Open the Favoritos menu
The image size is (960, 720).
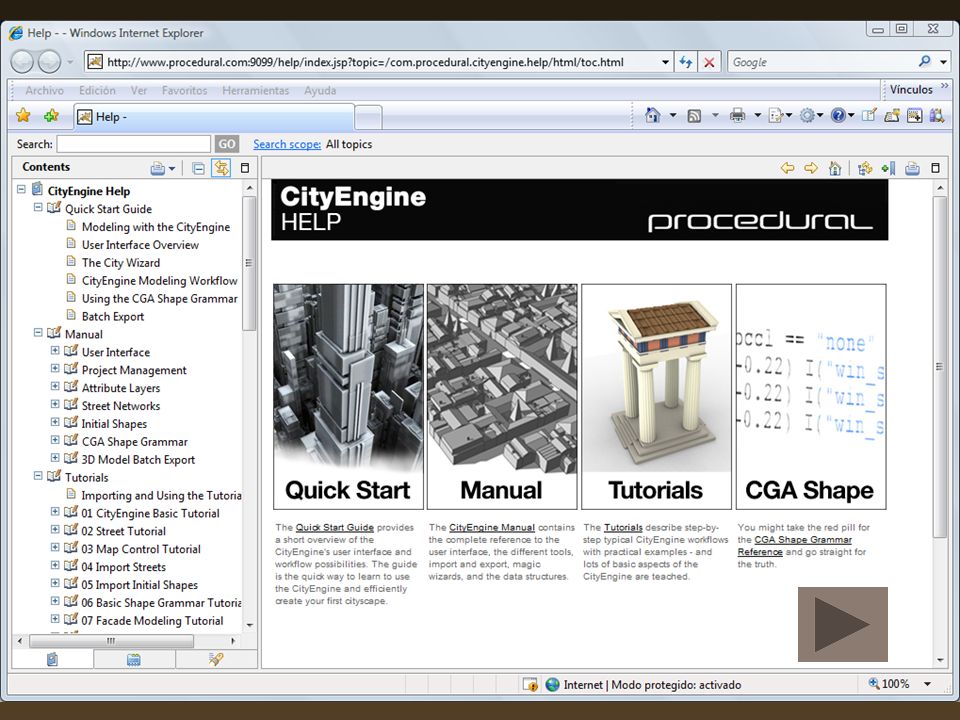pyautogui.click(x=184, y=90)
